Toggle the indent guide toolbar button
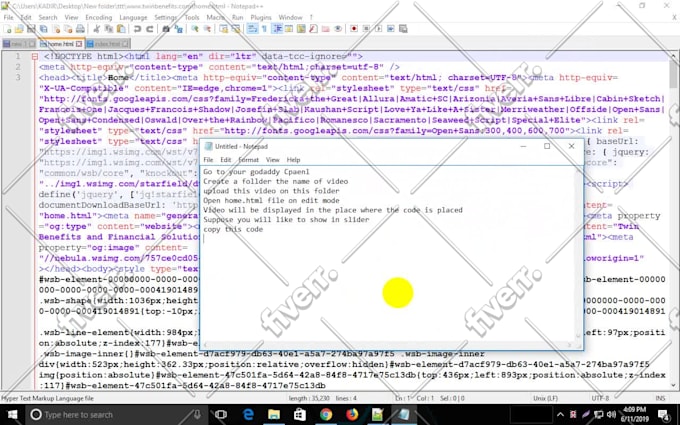The image size is (680, 425). click(x=277, y=29)
